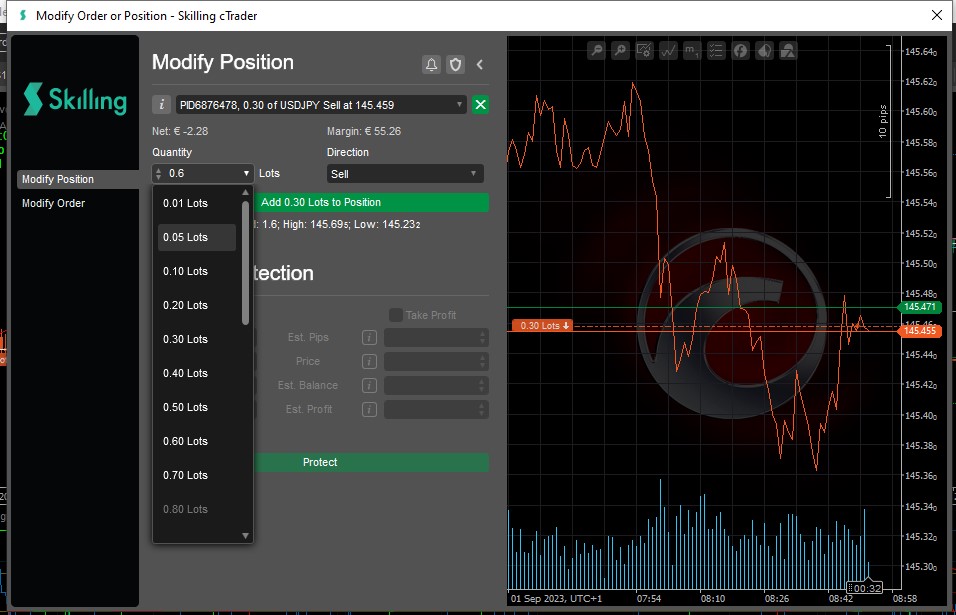Switch to the Modify Position tab
956x615 pixels.
tap(78, 179)
